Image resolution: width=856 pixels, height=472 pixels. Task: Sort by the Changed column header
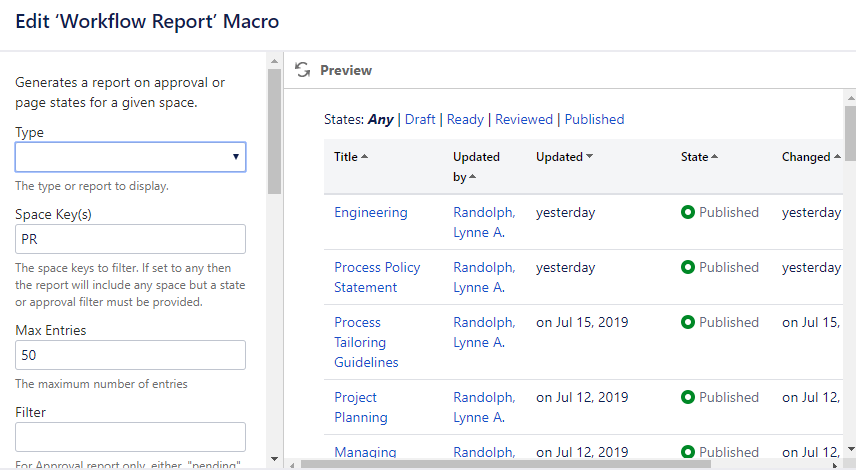810,157
